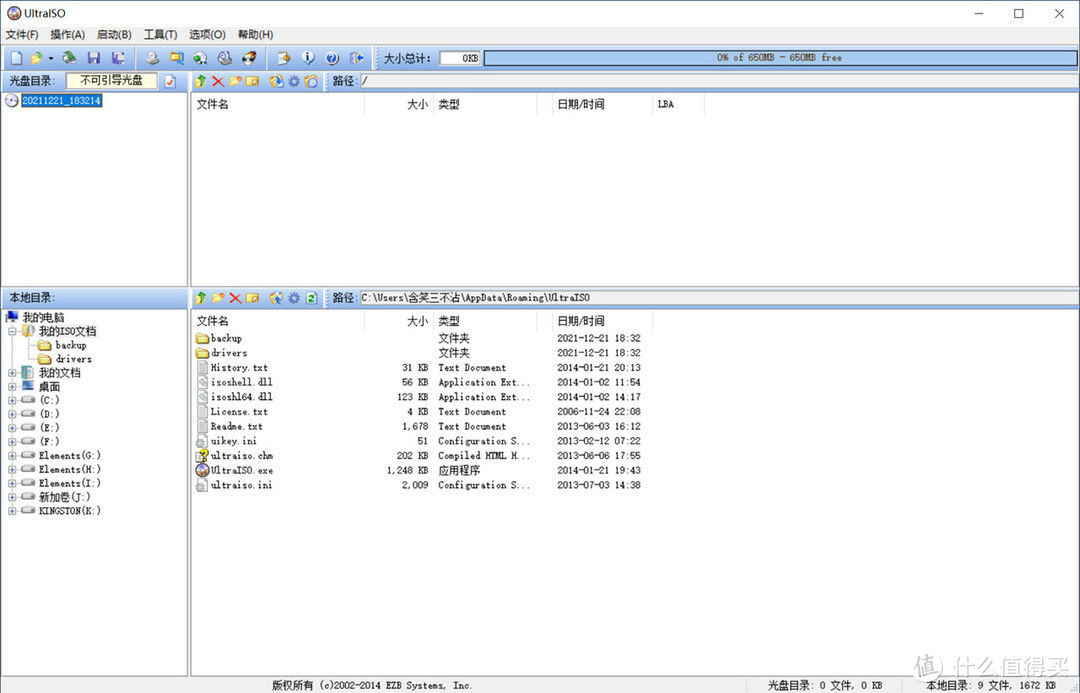Expand the KINGSTON(K:) drive node
Screen dimensions: 1080x693
click(12, 511)
